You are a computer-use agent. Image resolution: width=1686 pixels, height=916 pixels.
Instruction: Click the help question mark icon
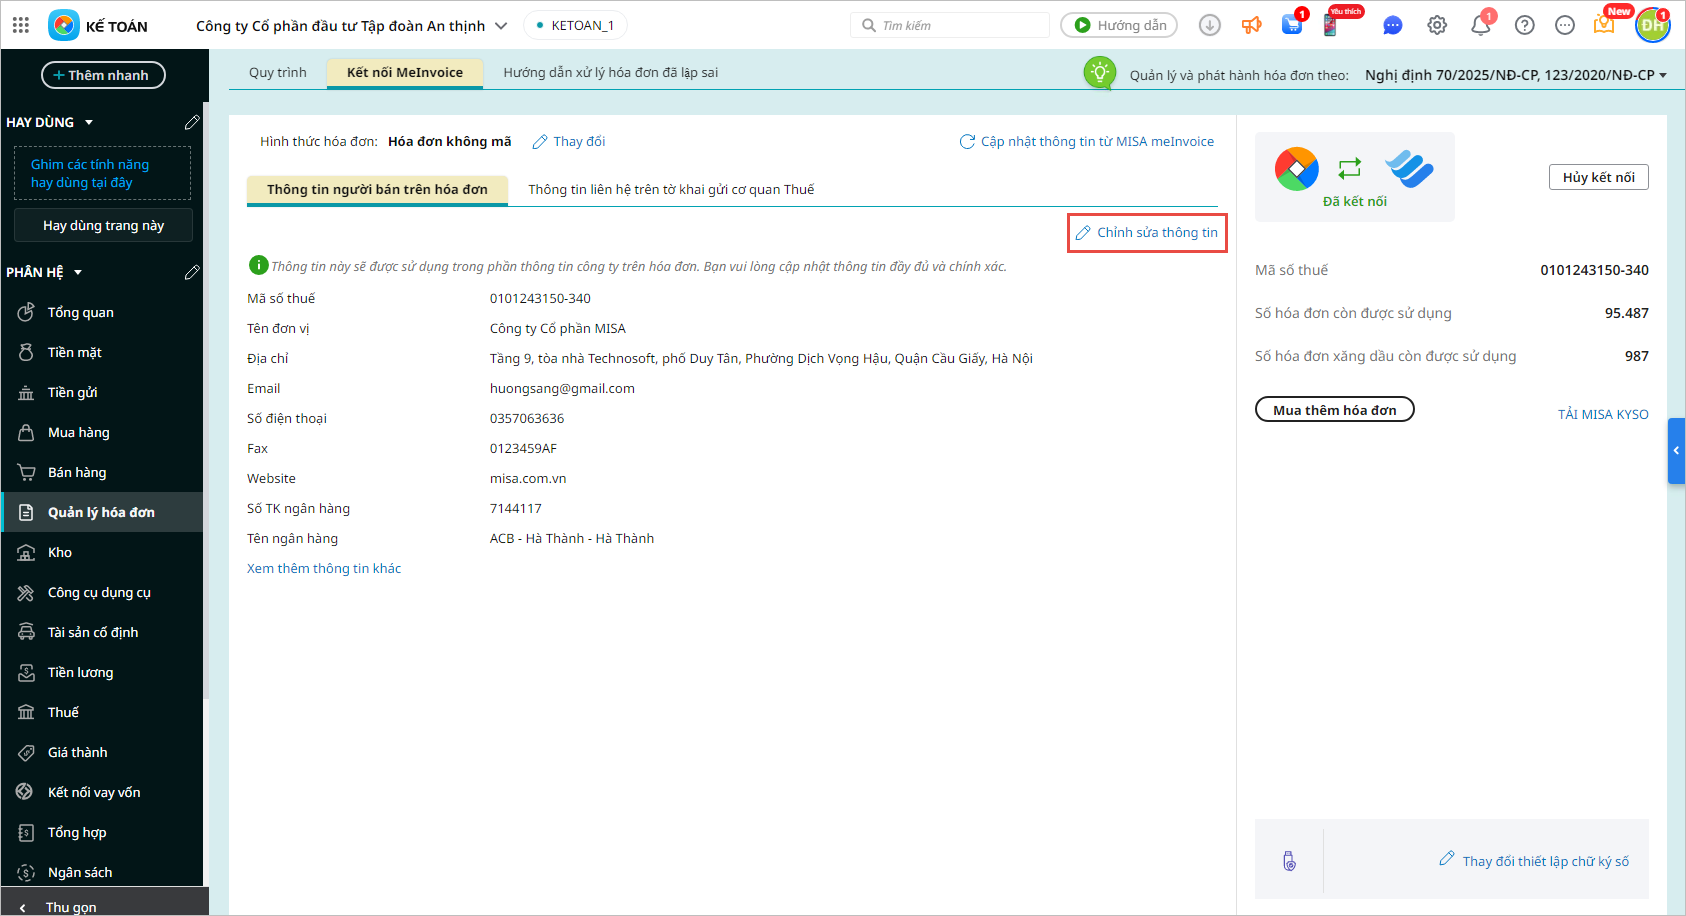click(x=1524, y=25)
